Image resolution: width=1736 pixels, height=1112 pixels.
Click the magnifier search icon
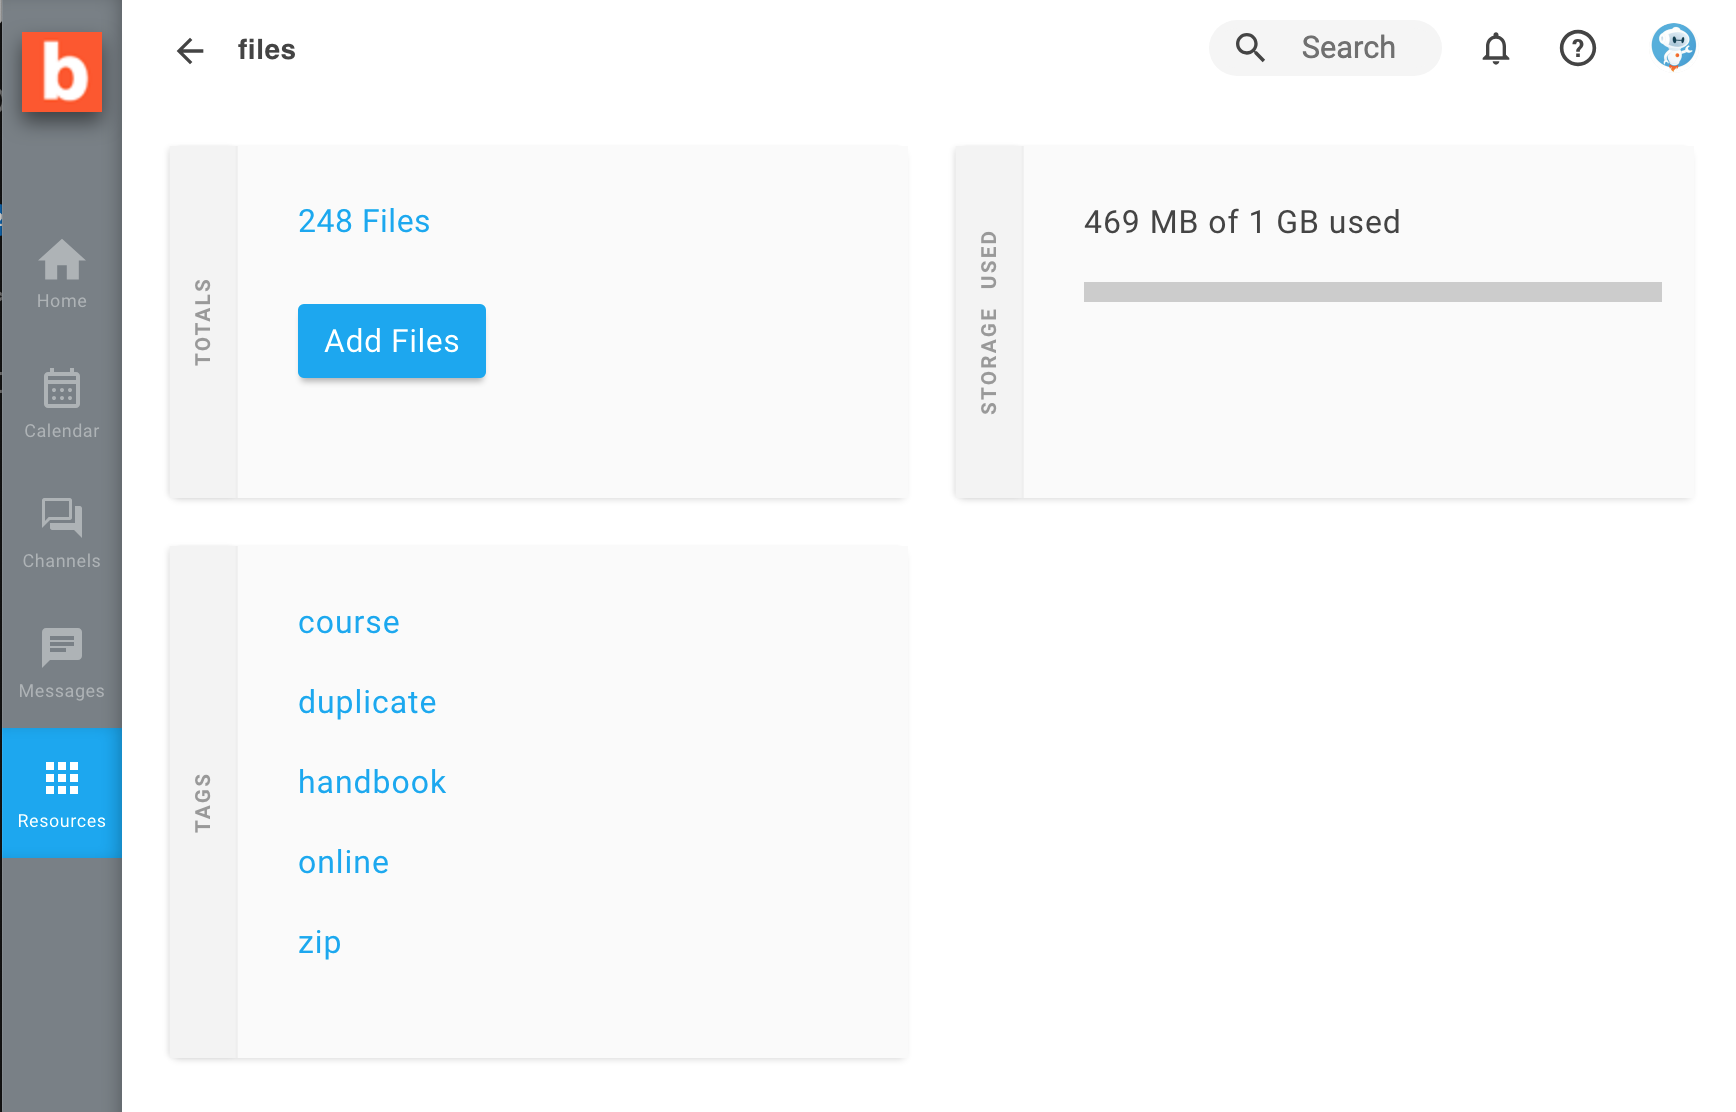(x=1250, y=48)
